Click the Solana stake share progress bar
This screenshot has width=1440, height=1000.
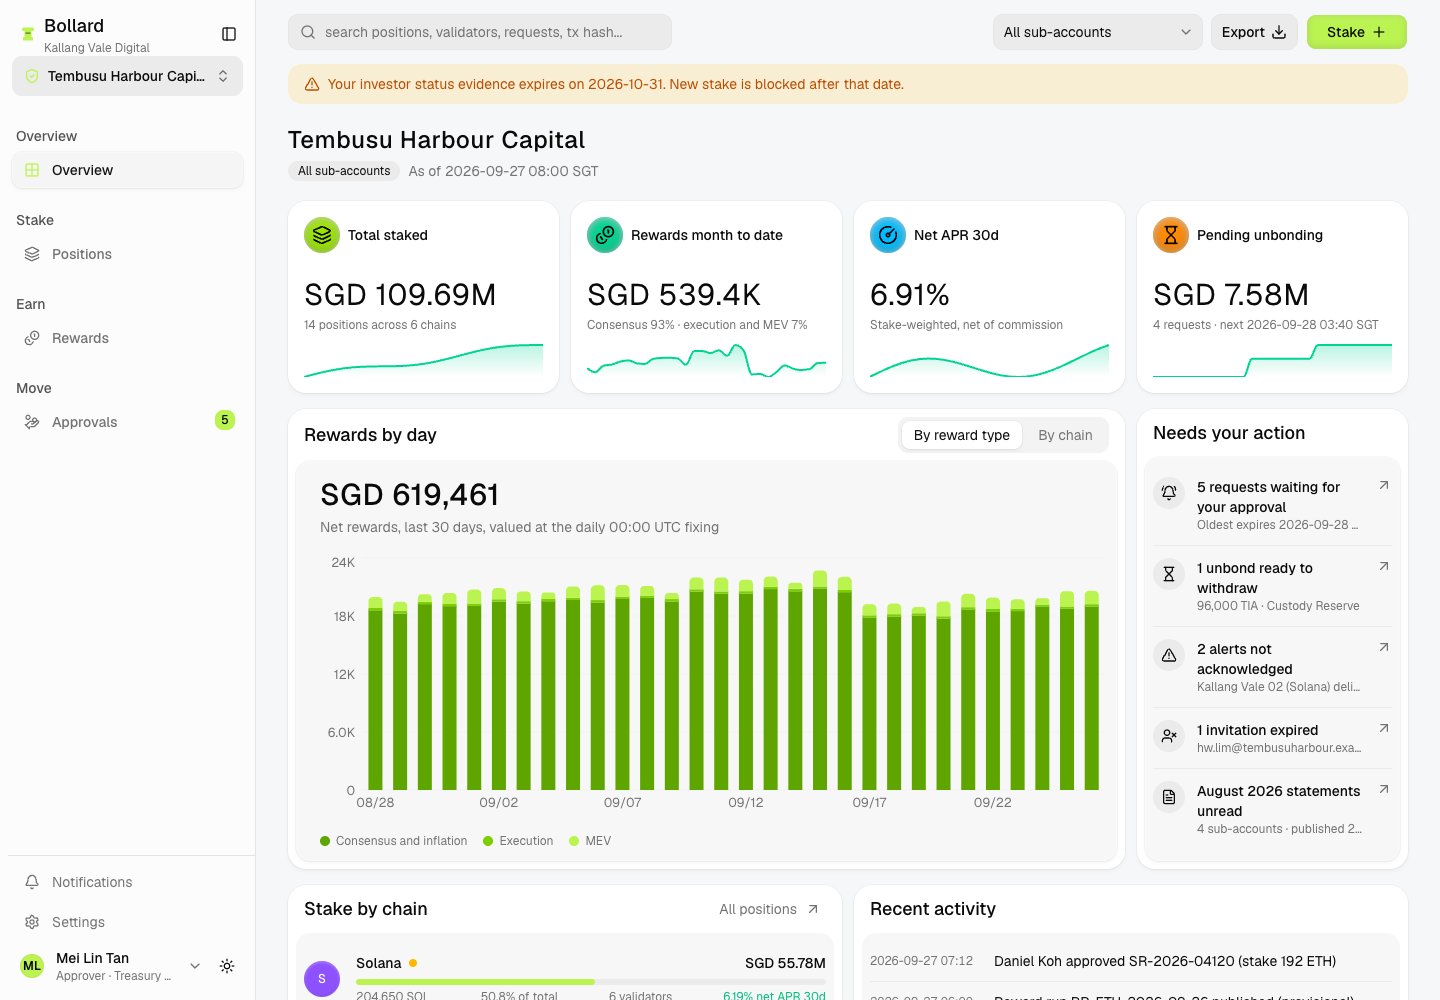[x=591, y=982]
